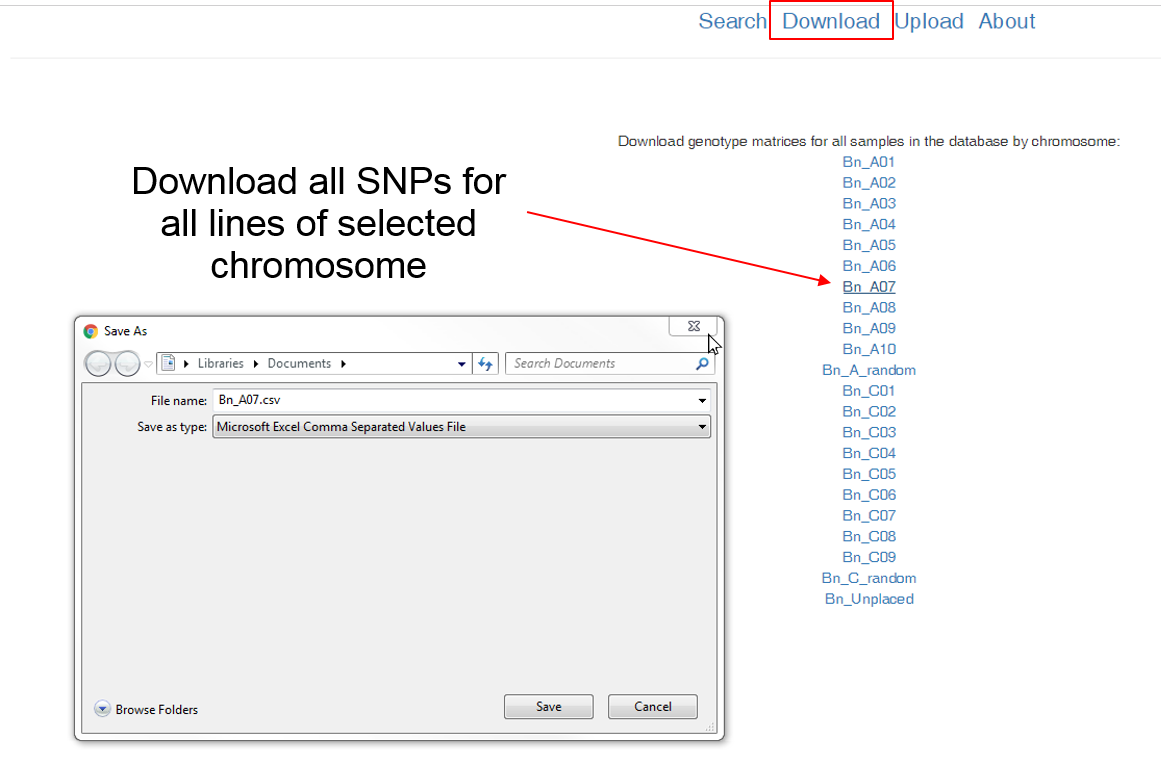Click the Cancel button
This screenshot has height=770, width=1161.
(652, 706)
